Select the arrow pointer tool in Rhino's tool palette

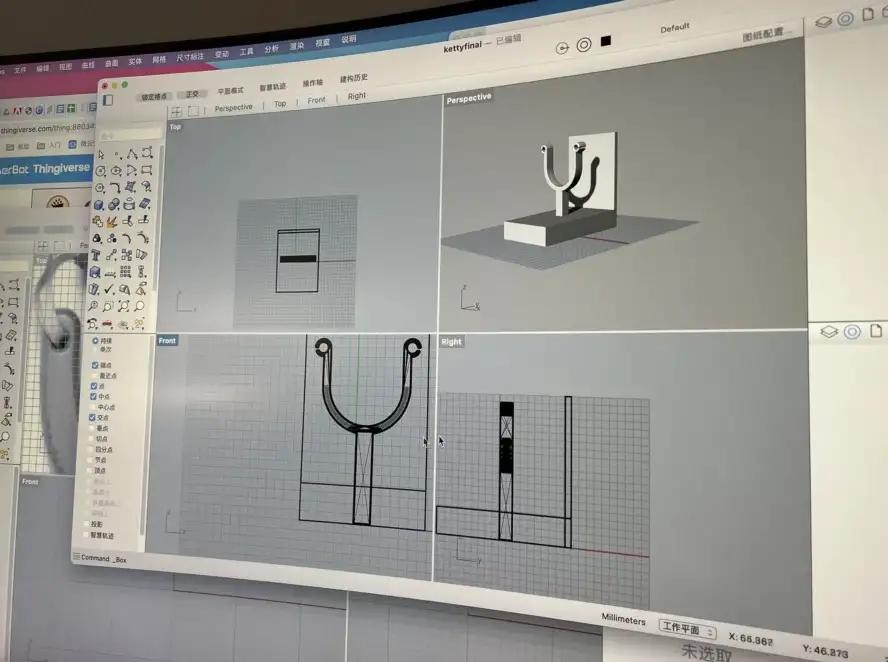(101, 155)
